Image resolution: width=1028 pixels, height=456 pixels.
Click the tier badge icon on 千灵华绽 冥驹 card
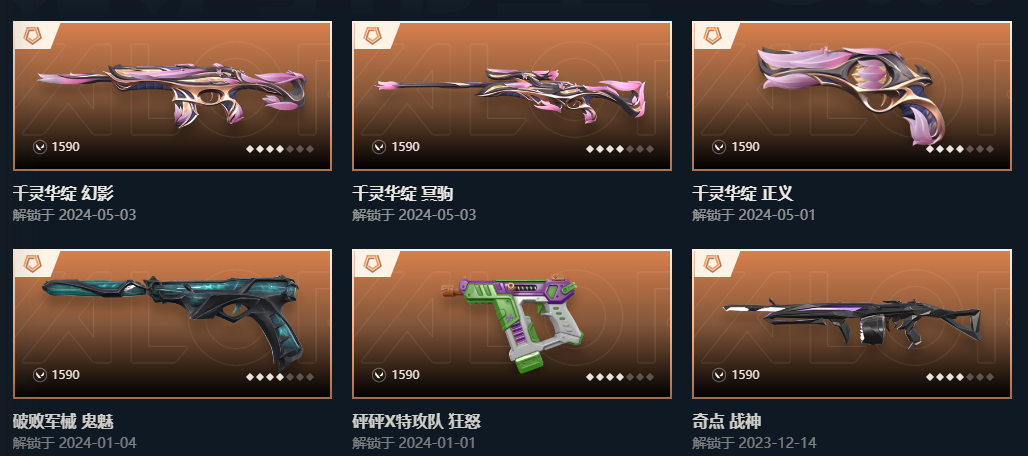pos(372,36)
